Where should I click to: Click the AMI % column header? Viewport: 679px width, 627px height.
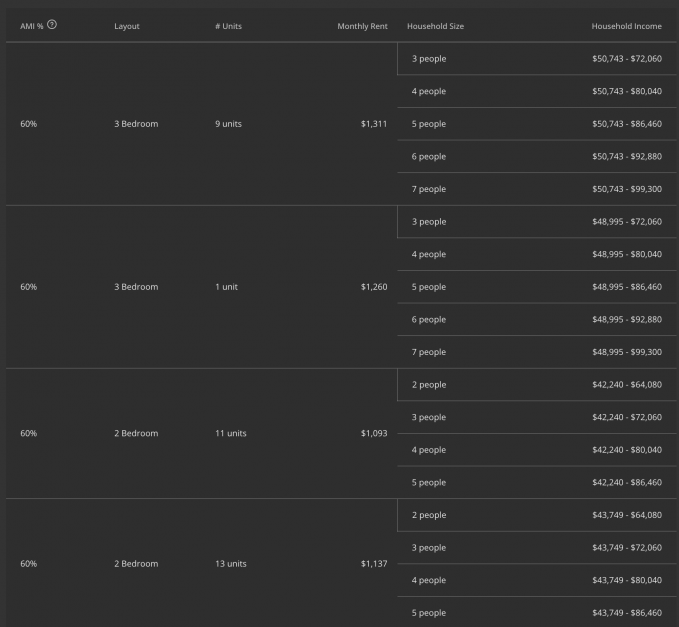tap(31, 26)
